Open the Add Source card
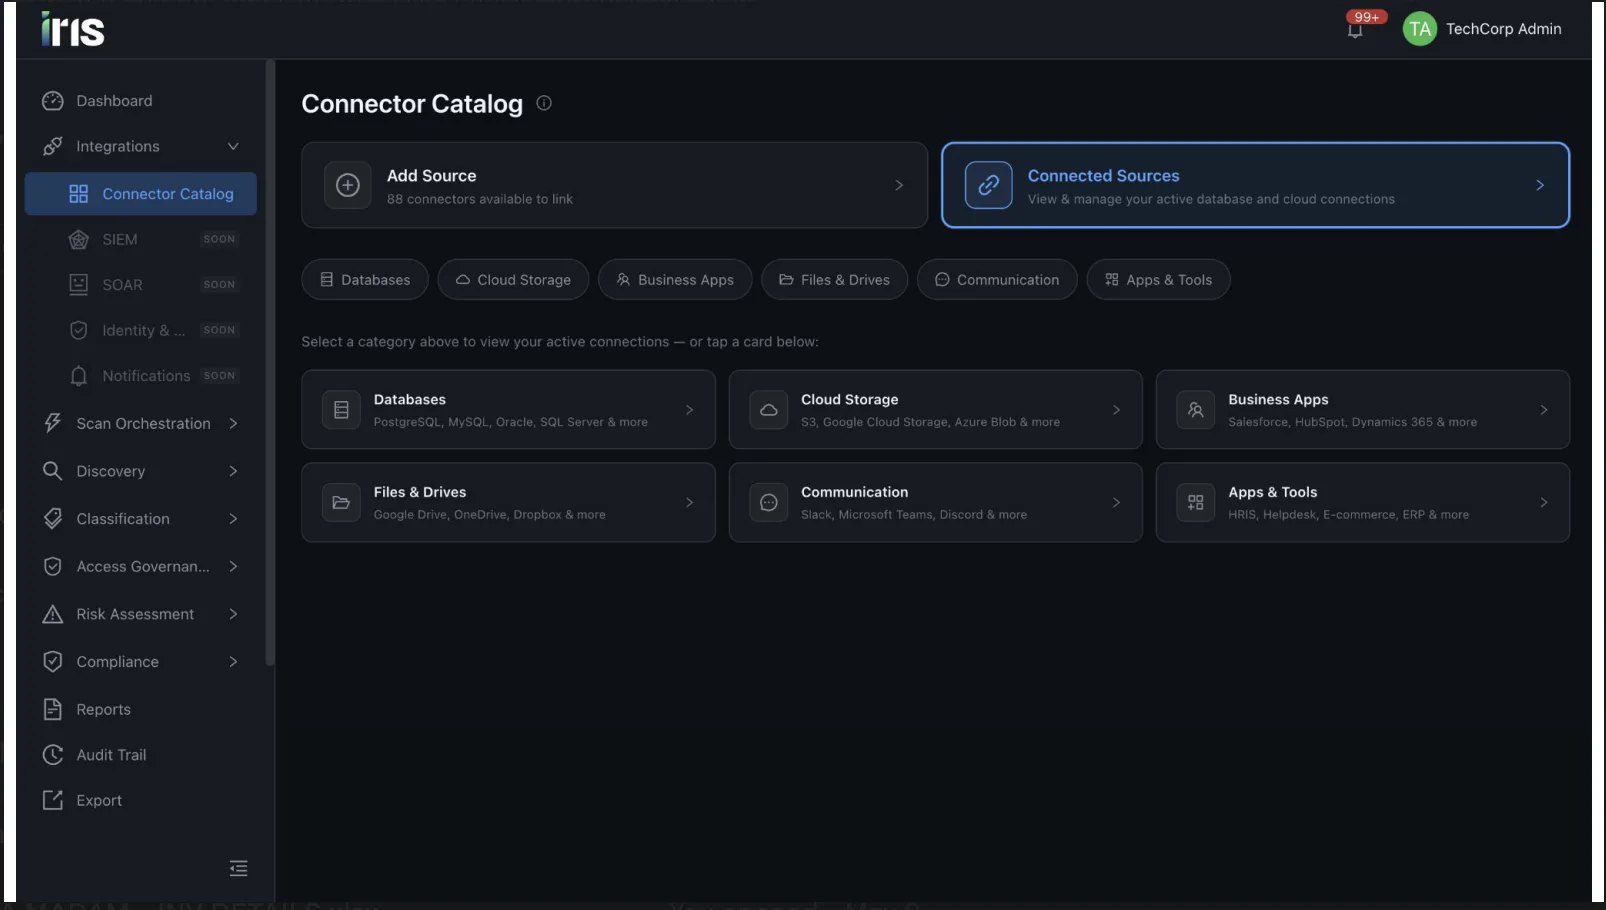Screen dimensions: 1606x910 [x=614, y=185]
